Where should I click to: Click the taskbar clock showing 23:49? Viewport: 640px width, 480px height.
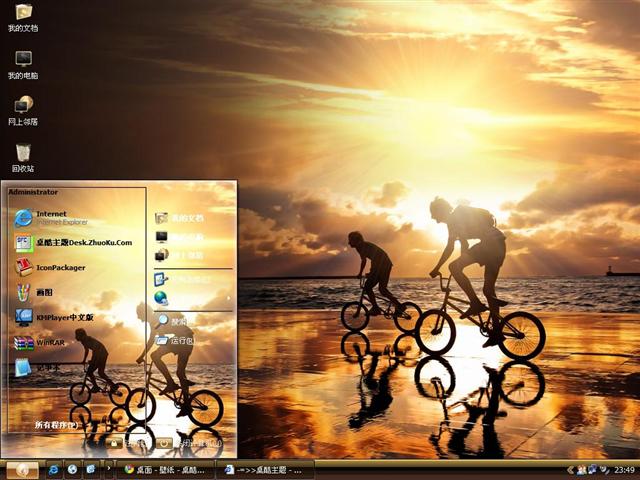point(624,469)
